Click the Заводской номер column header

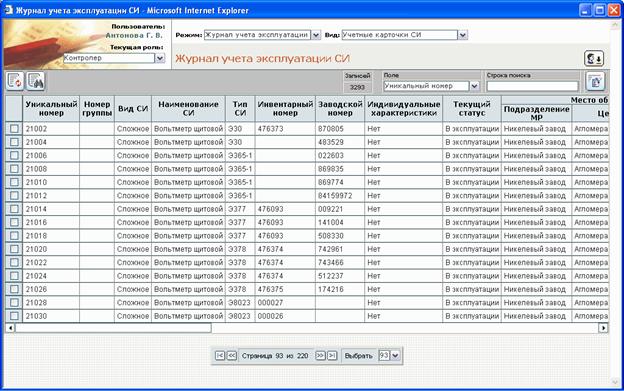coord(340,109)
